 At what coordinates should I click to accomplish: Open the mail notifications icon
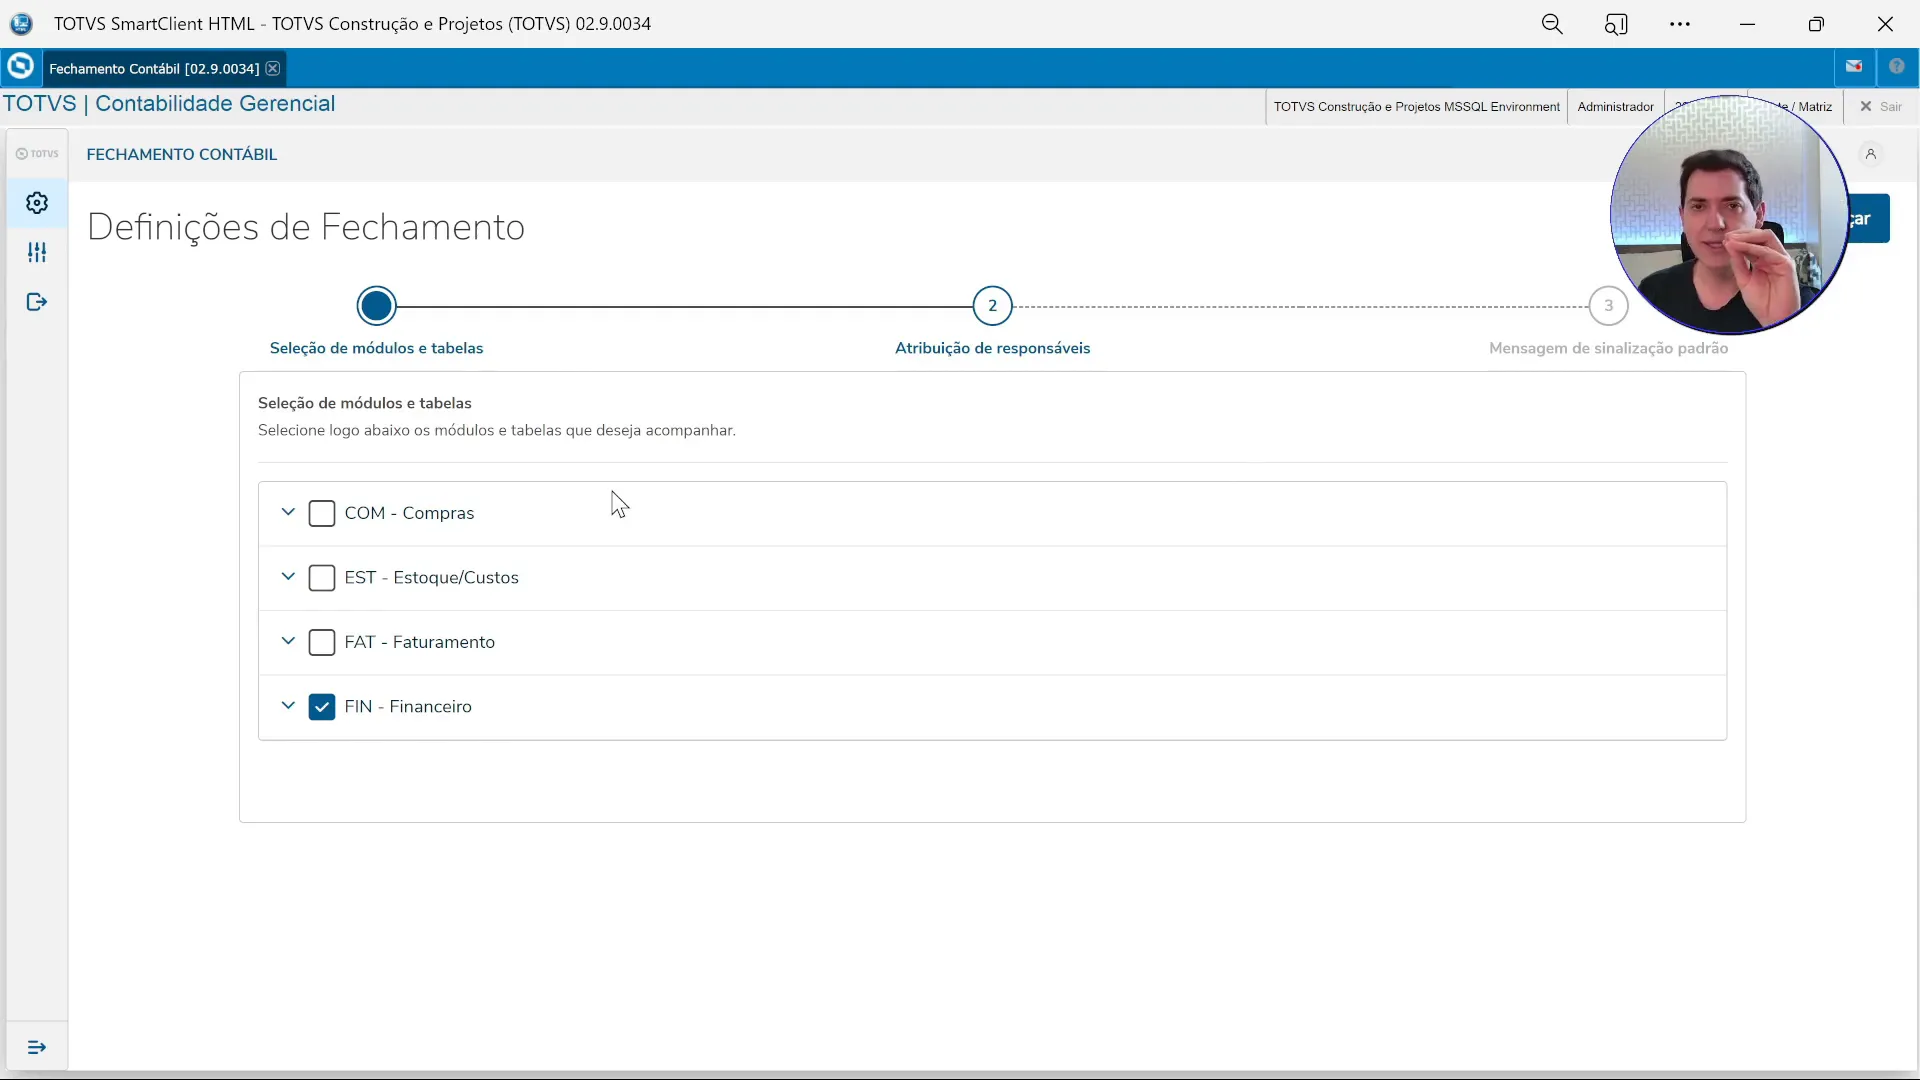click(1855, 66)
